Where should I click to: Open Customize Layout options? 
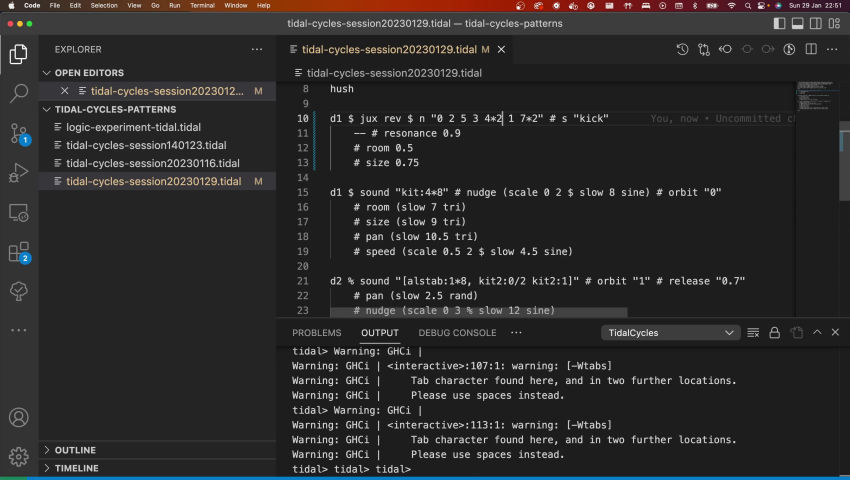click(834, 23)
